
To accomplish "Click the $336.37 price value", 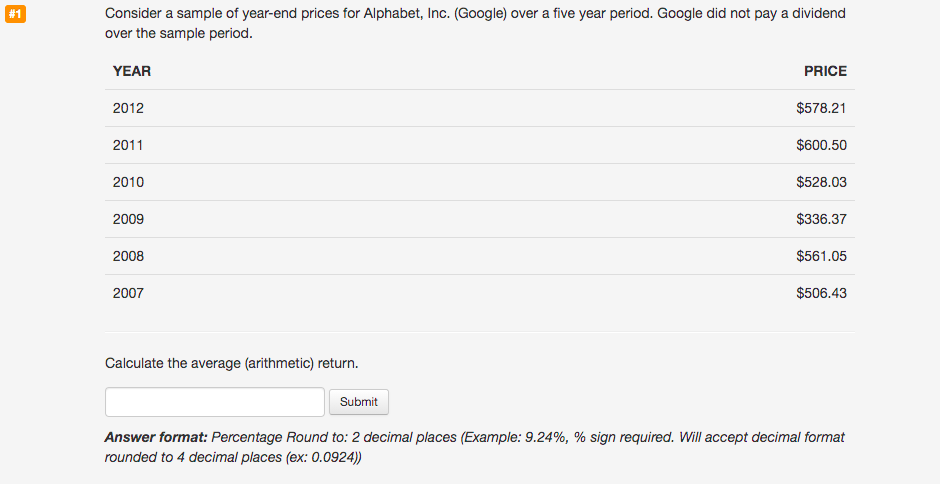I will [x=821, y=219].
